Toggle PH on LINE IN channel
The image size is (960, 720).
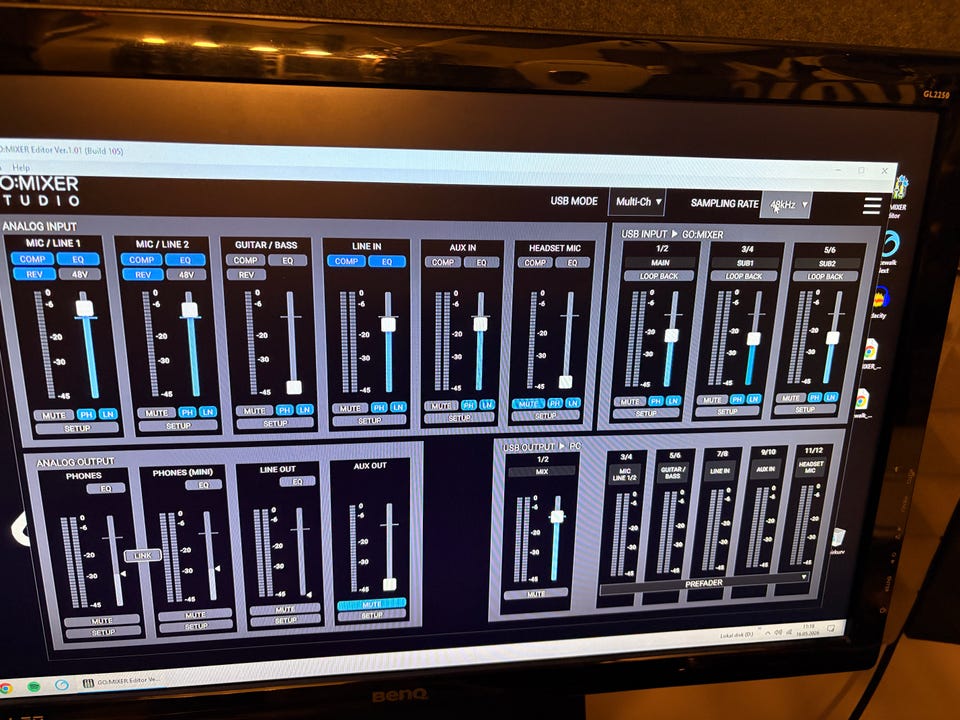pyautogui.click(x=379, y=407)
